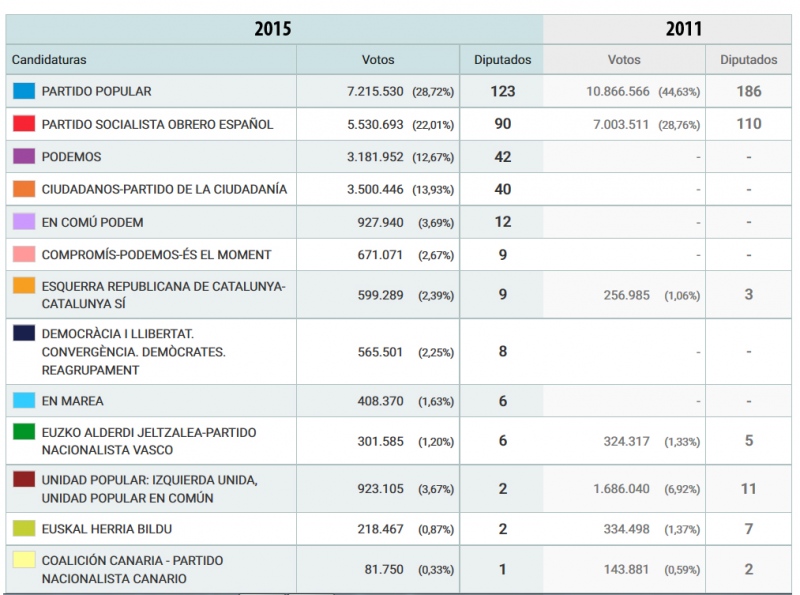Click the light blue En Marea swatch
The width and height of the screenshot is (800, 595).
24,400
